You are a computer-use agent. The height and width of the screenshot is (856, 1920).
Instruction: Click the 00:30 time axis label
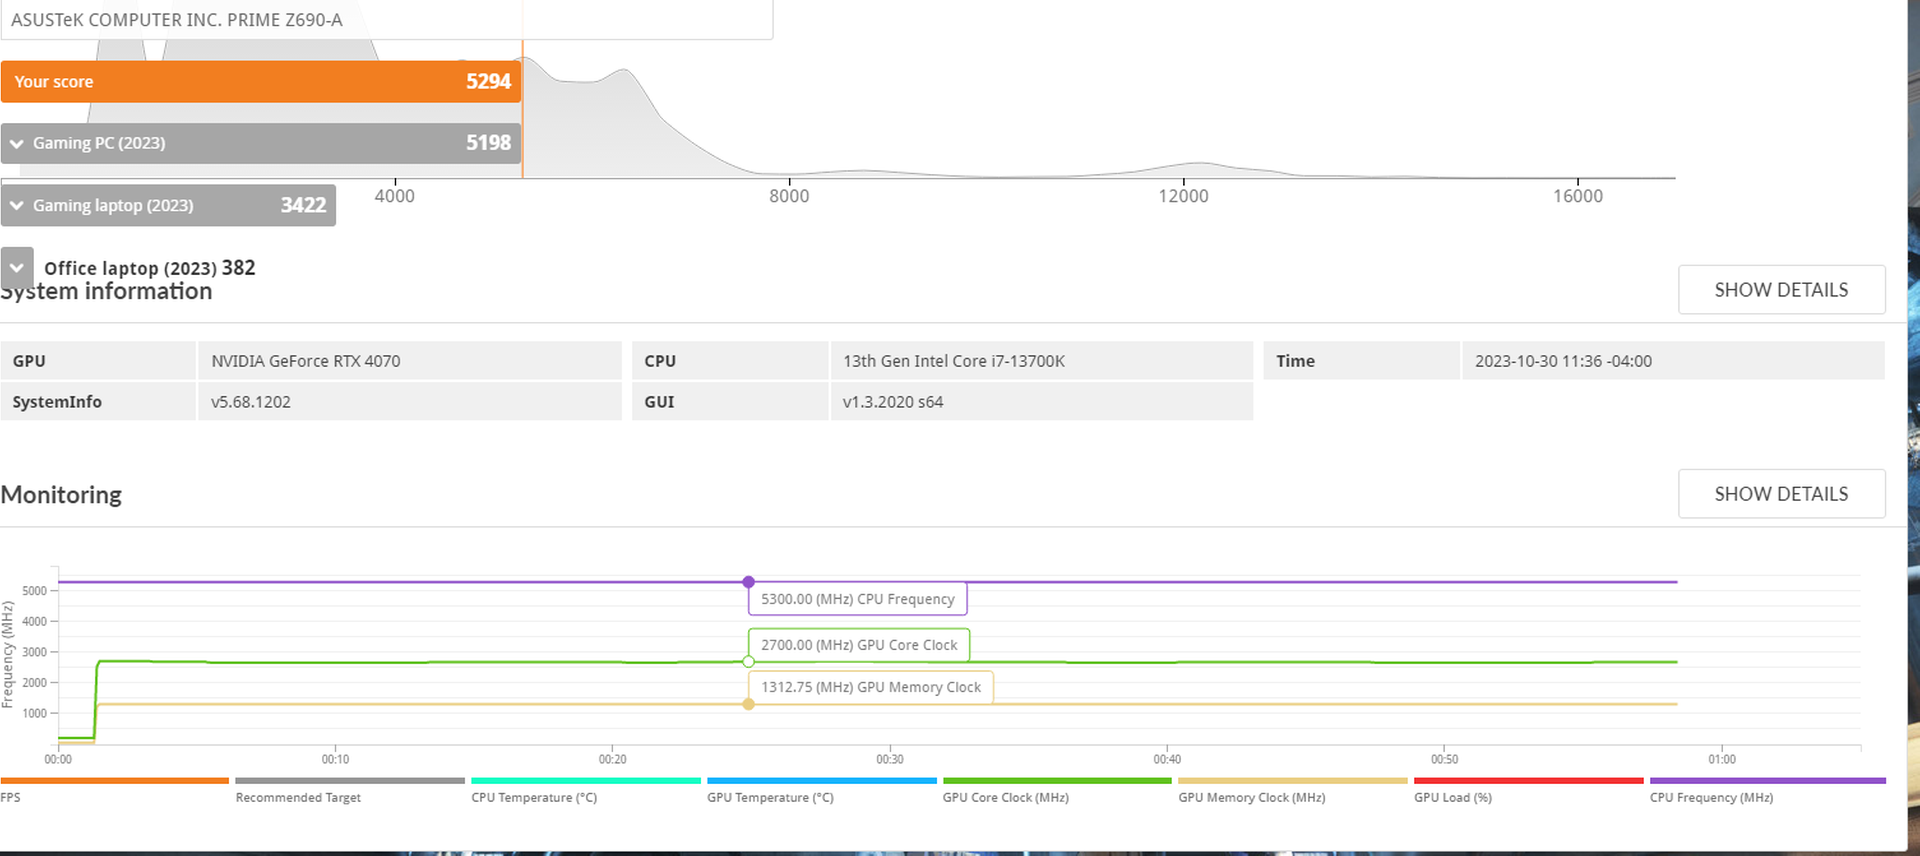[x=890, y=760]
